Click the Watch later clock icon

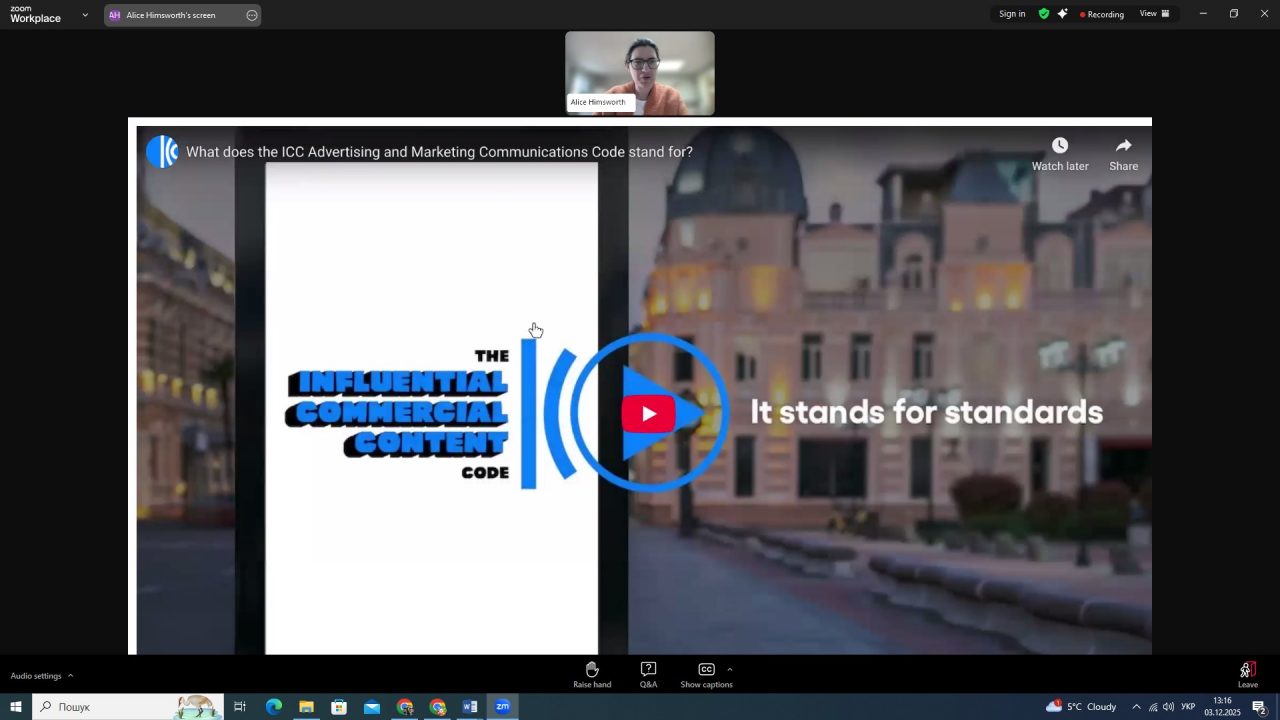coord(1060,146)
